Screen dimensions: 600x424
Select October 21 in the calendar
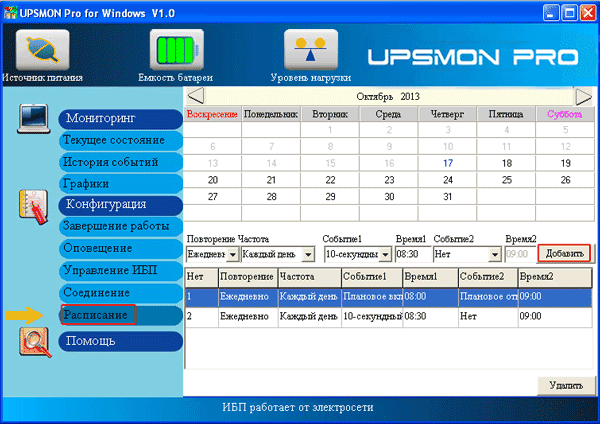tap(271, 180)
